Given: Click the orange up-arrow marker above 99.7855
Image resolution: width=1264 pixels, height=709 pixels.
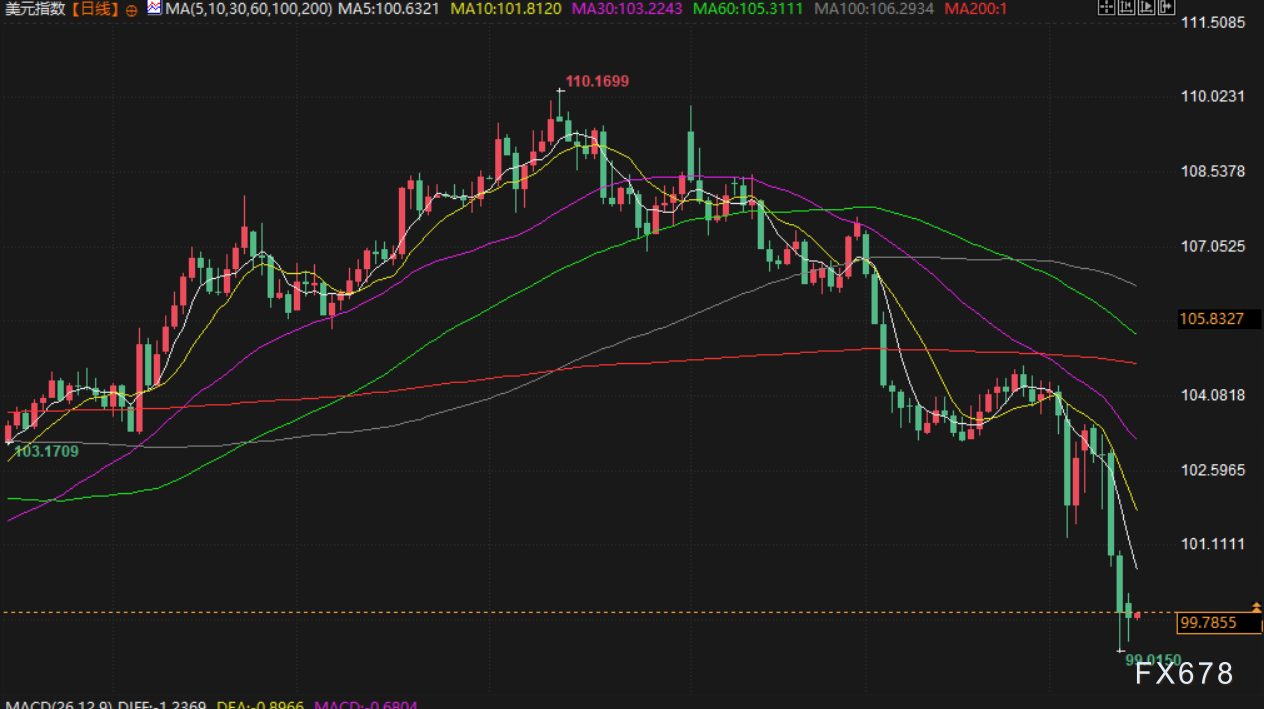Looking at the screenshot, I should [x=1257, y=607].
